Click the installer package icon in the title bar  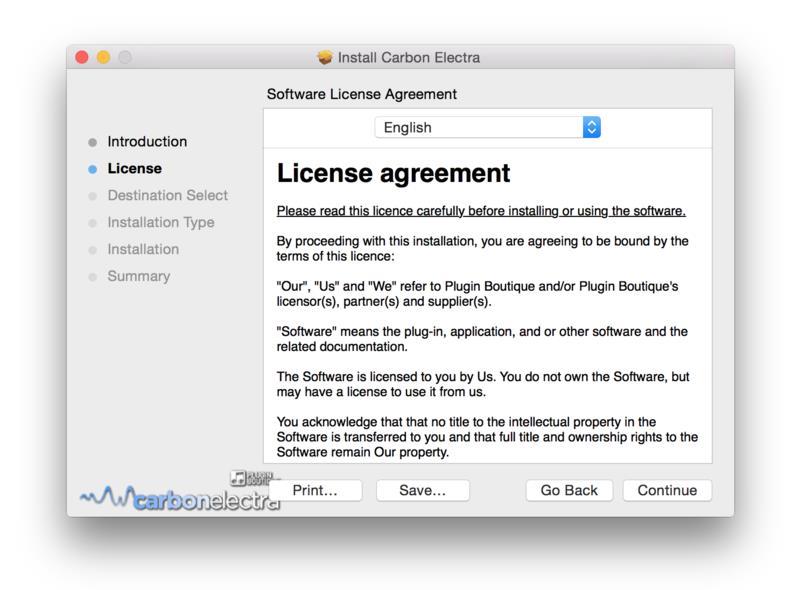[x=324, y=57]
